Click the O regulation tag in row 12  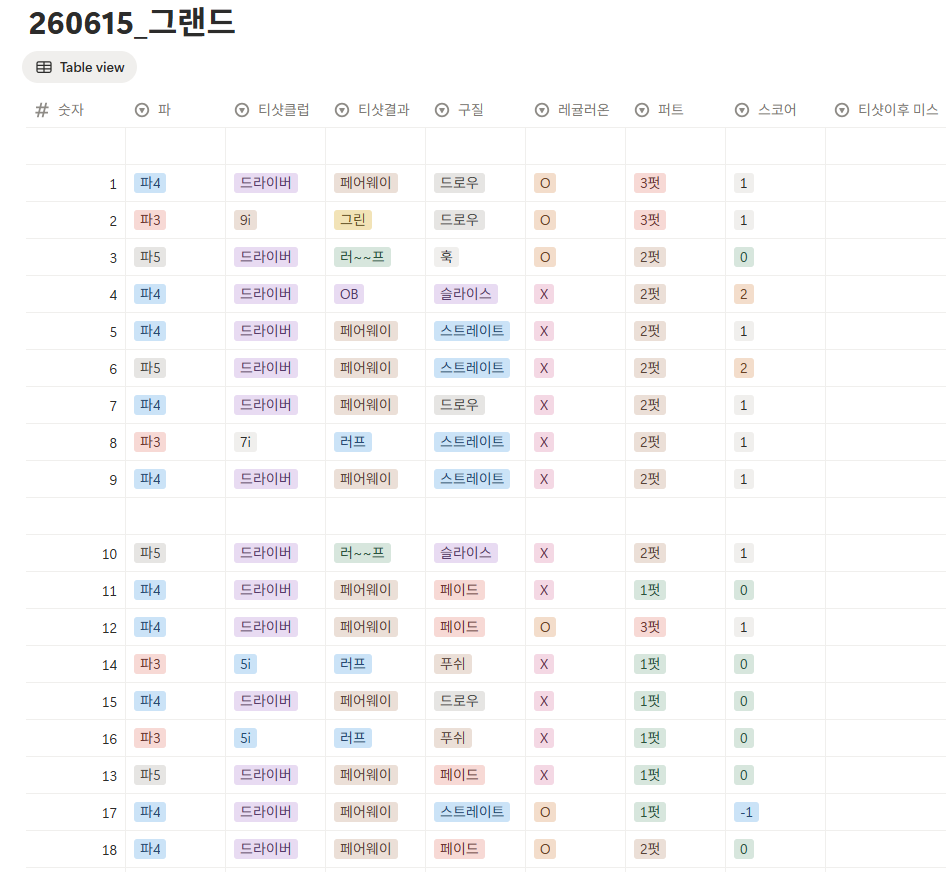pos(545,627)
